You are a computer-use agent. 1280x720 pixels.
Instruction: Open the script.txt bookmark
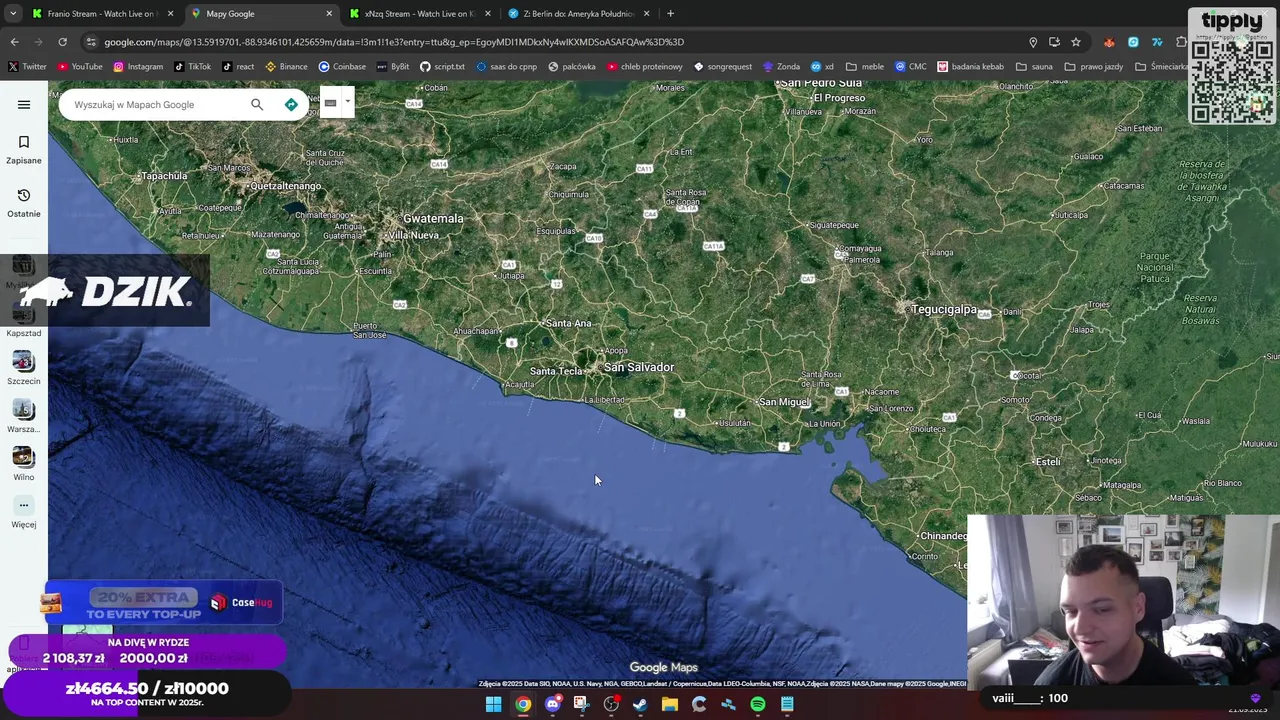(x=442, y=66)
